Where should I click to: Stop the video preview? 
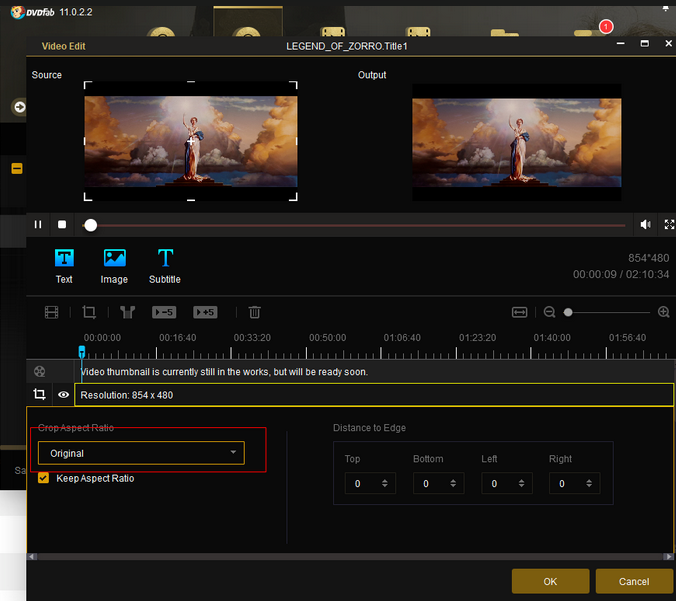[62, 225]
